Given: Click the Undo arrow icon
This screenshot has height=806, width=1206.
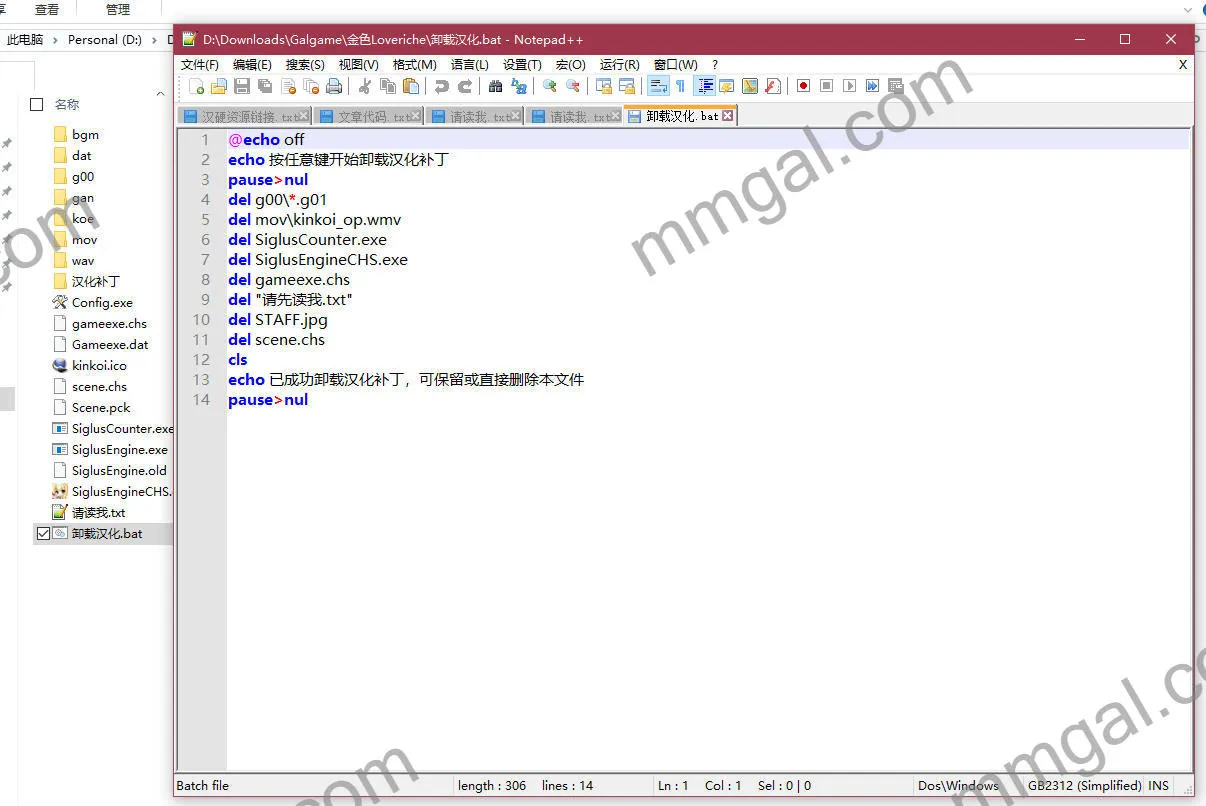Looking at the screenshot, I should click(441, 86).
